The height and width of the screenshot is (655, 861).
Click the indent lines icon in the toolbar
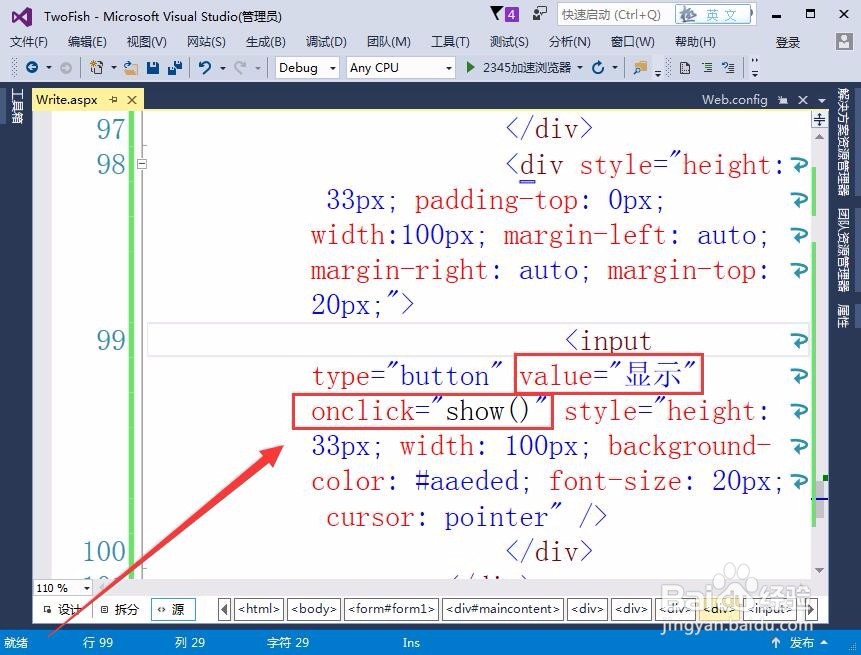[707, 68]
